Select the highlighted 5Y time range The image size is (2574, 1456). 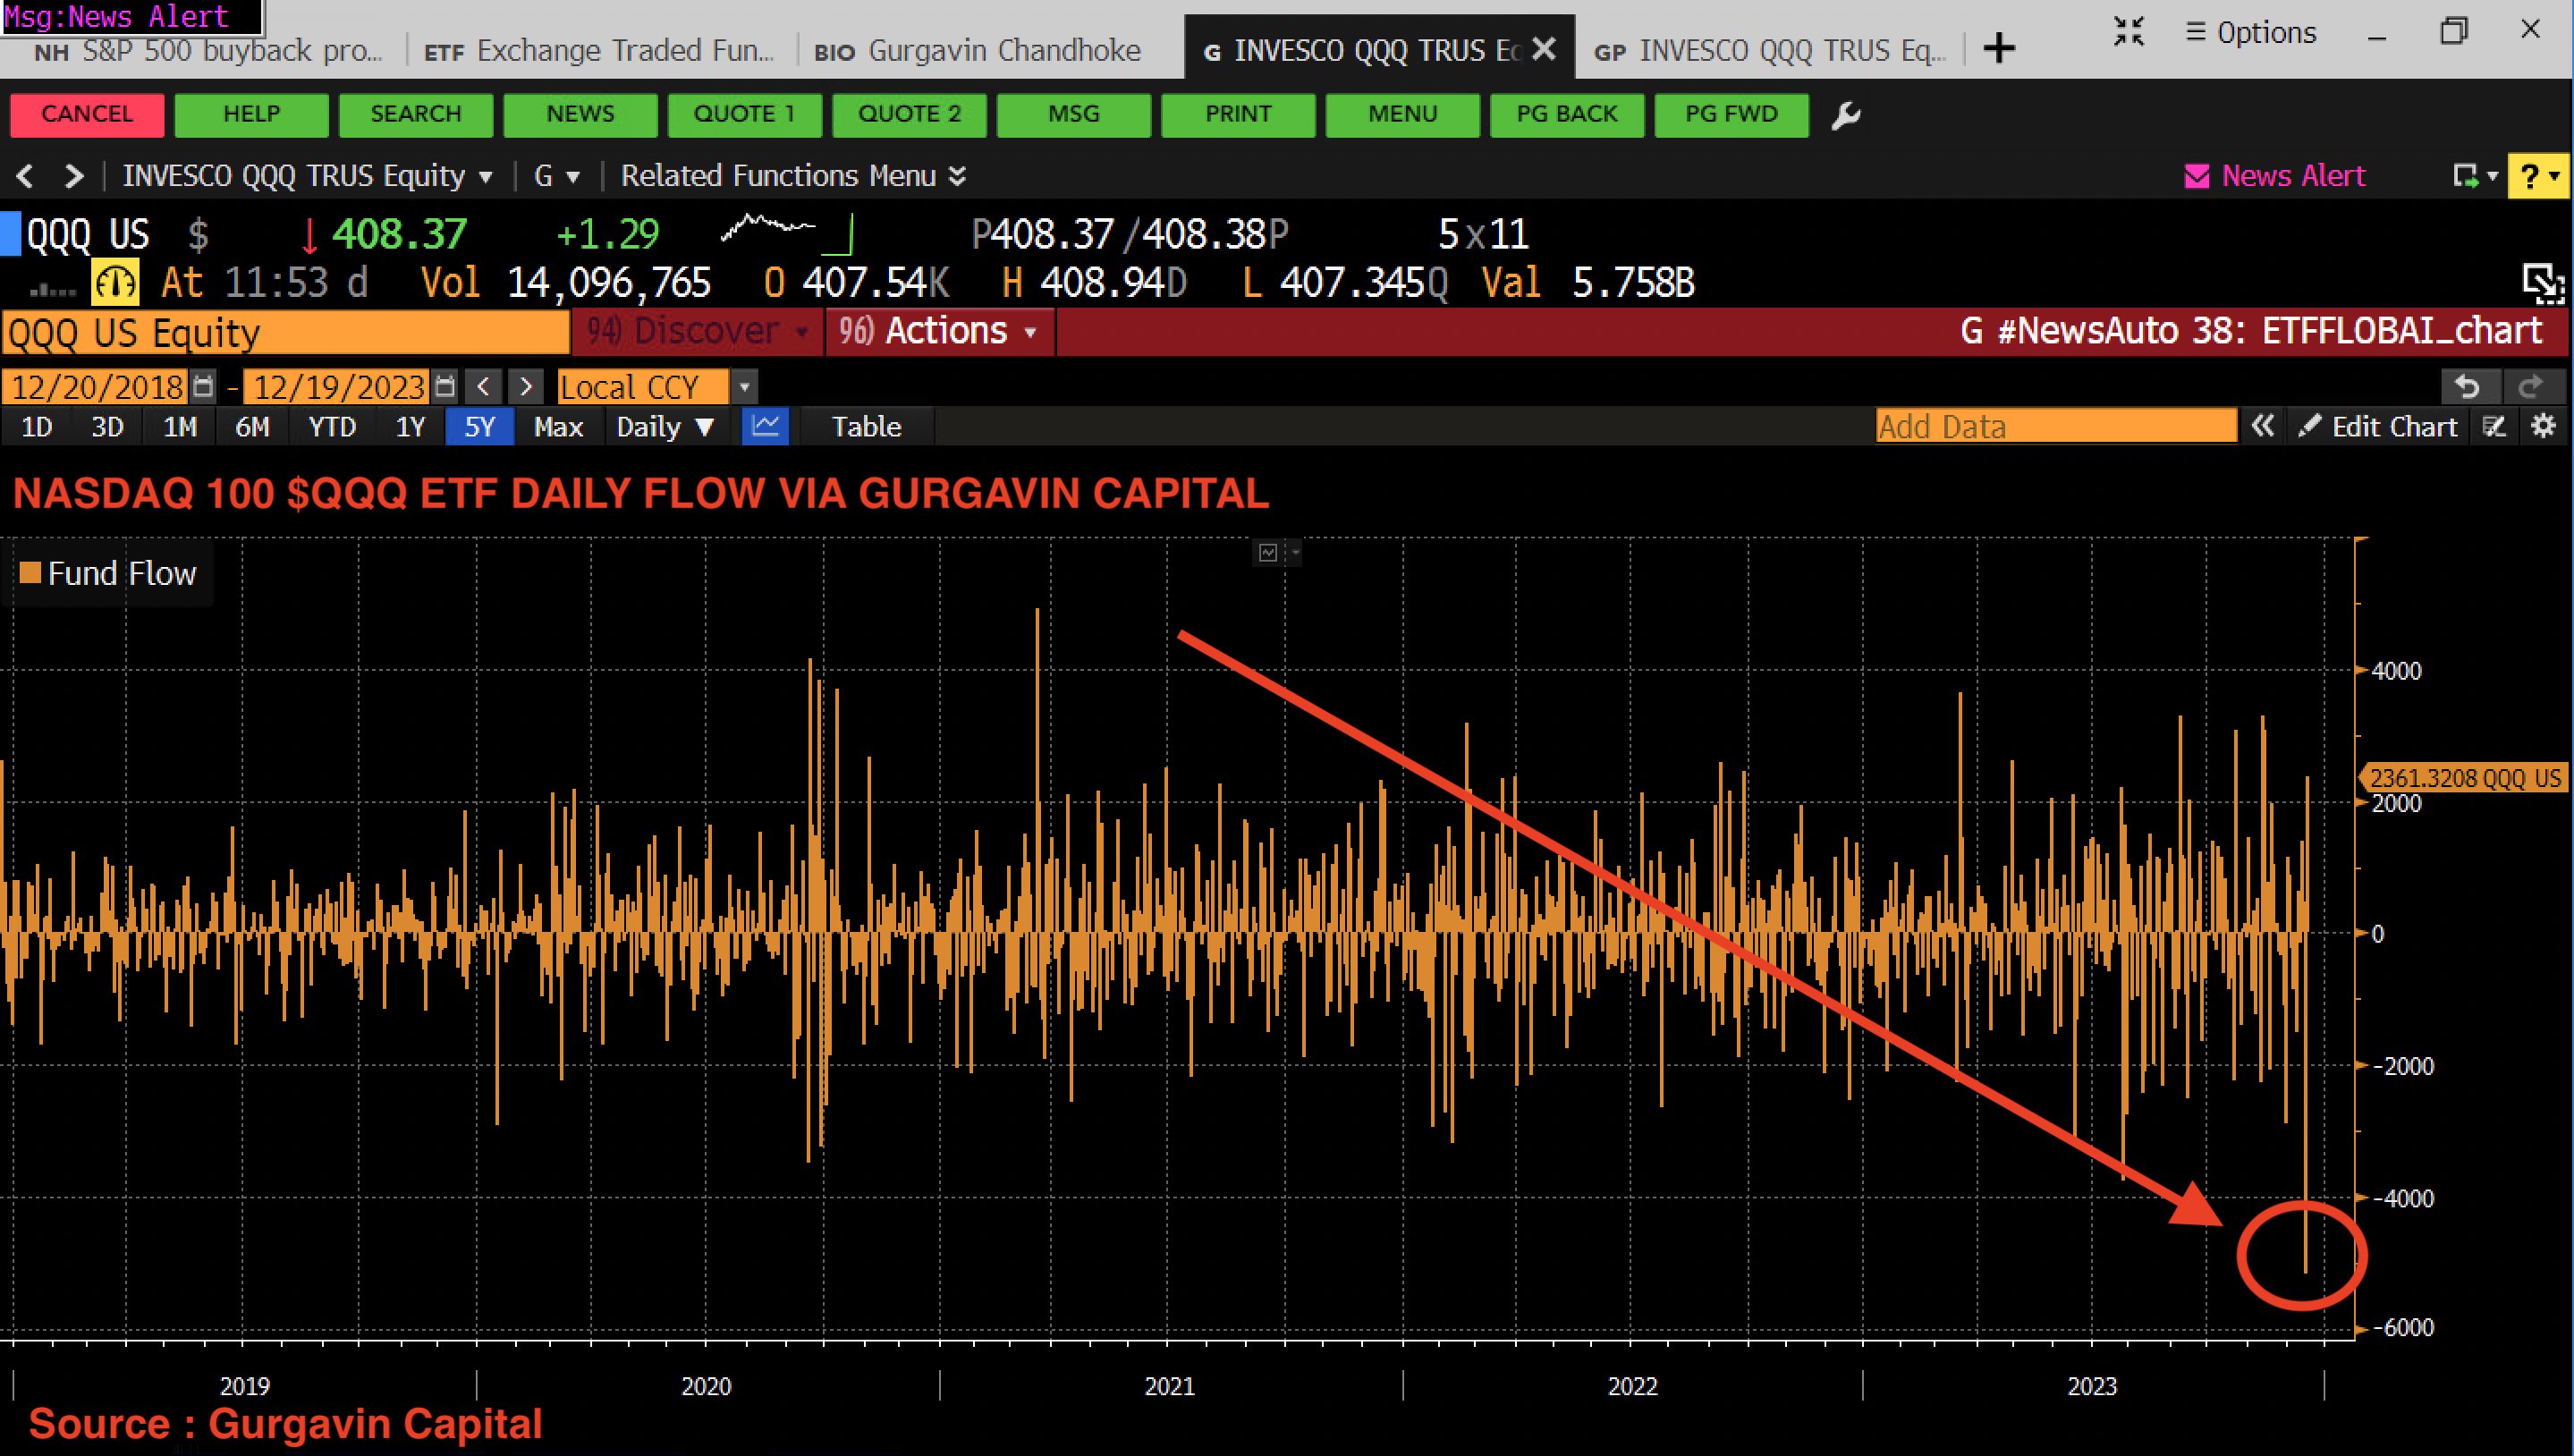480,427
